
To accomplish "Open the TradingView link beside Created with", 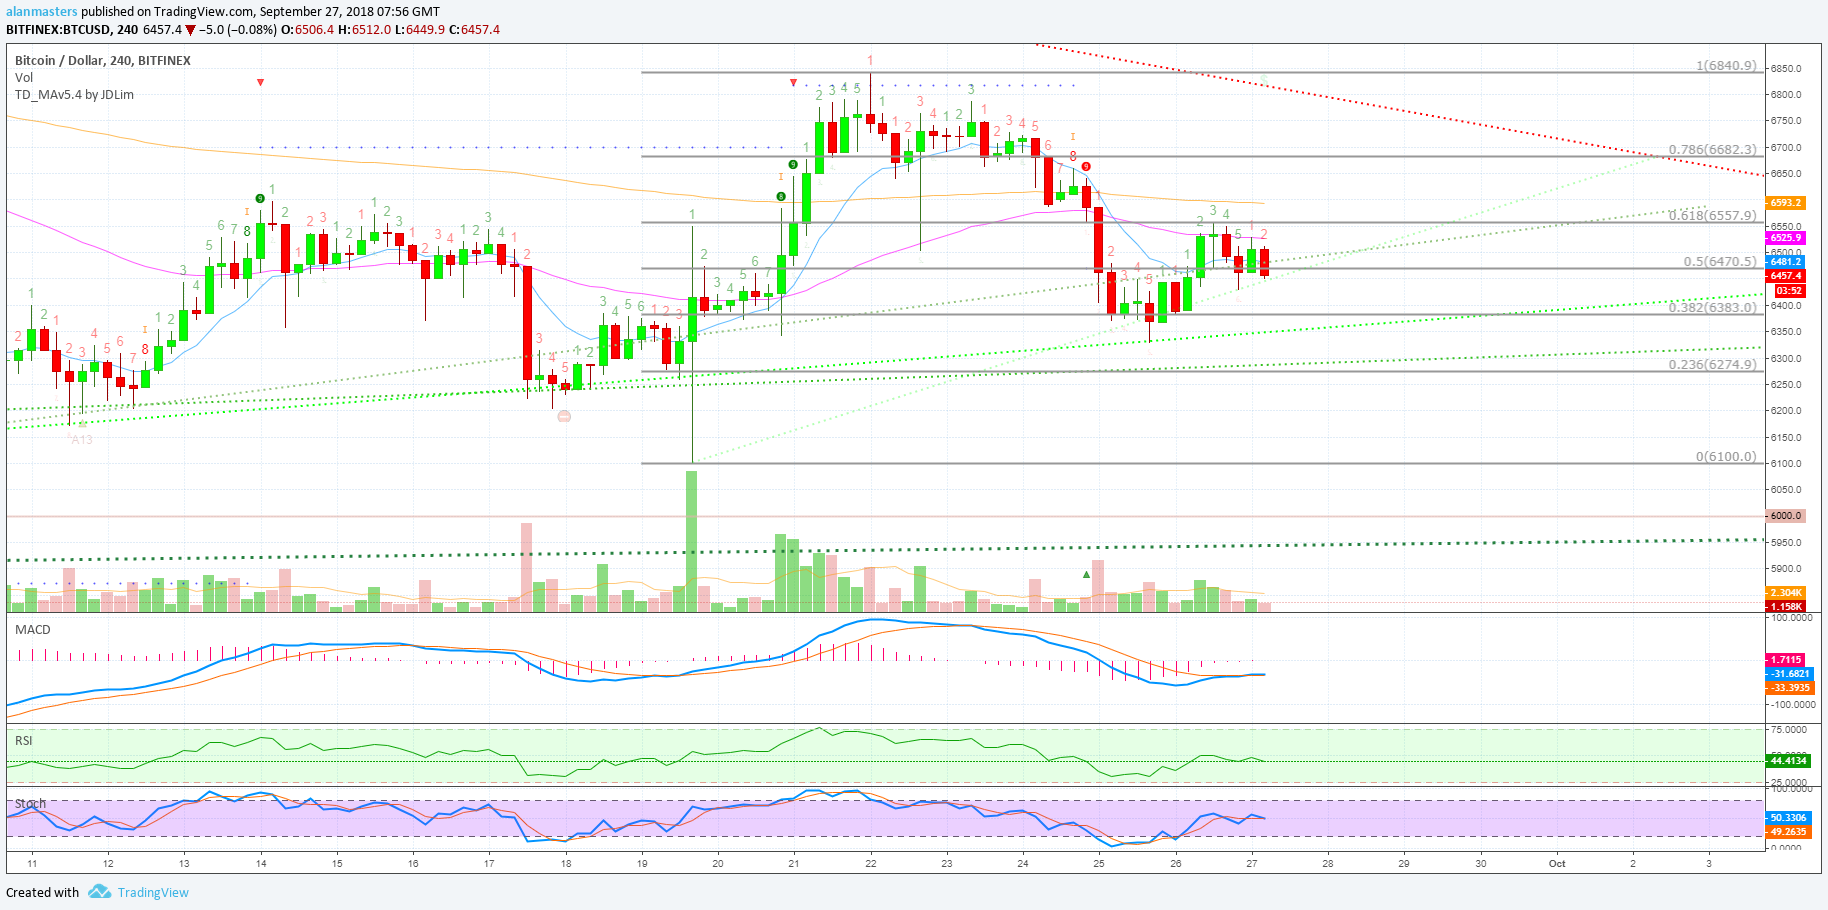I will click(153, 892).
